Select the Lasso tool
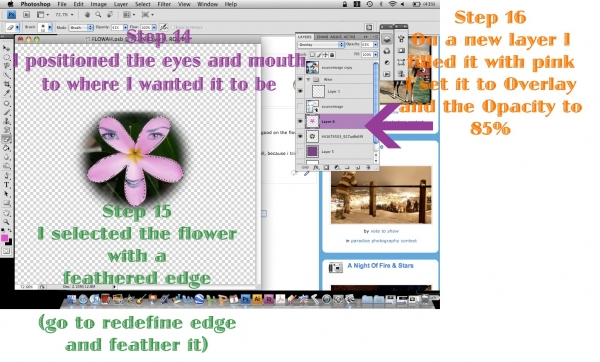Image resolution: width=600 pixels, height=362 pixels. 6,66
